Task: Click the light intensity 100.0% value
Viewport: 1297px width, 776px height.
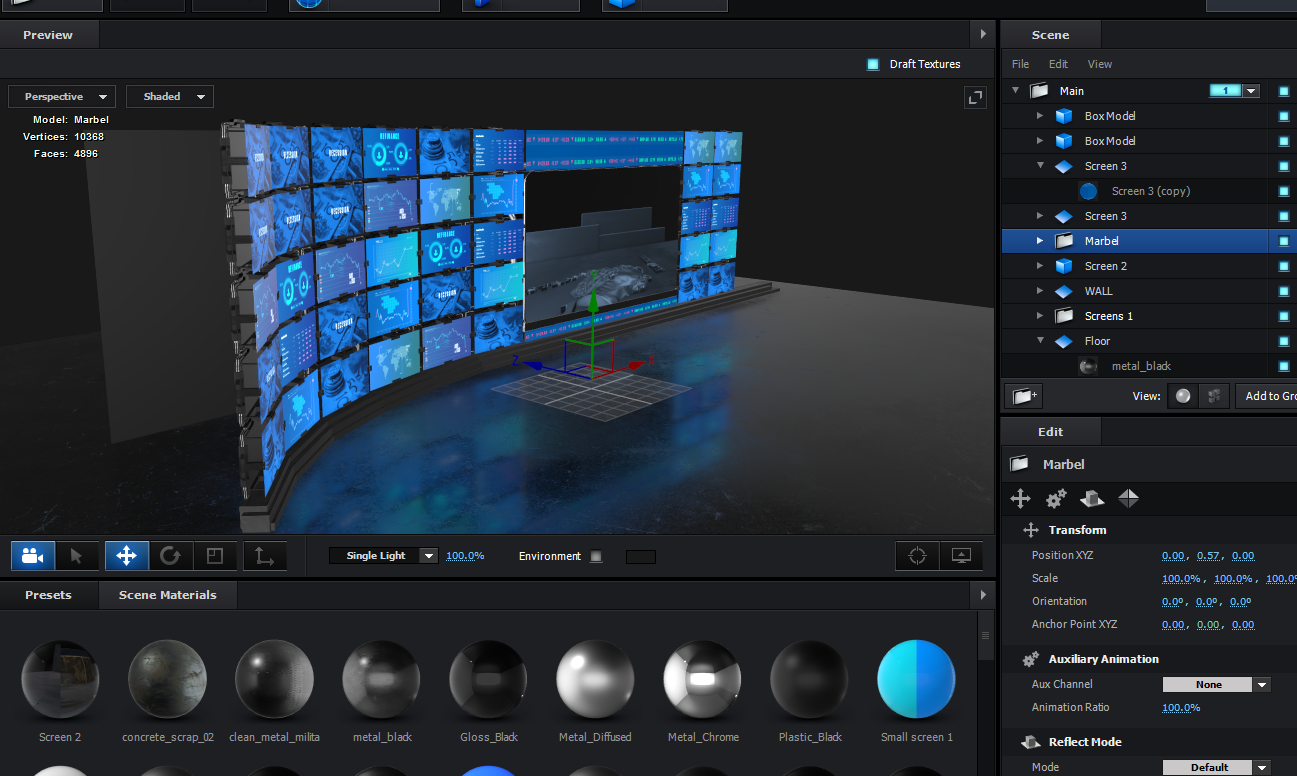Action: pyautogui.click(x=465, y=556)
